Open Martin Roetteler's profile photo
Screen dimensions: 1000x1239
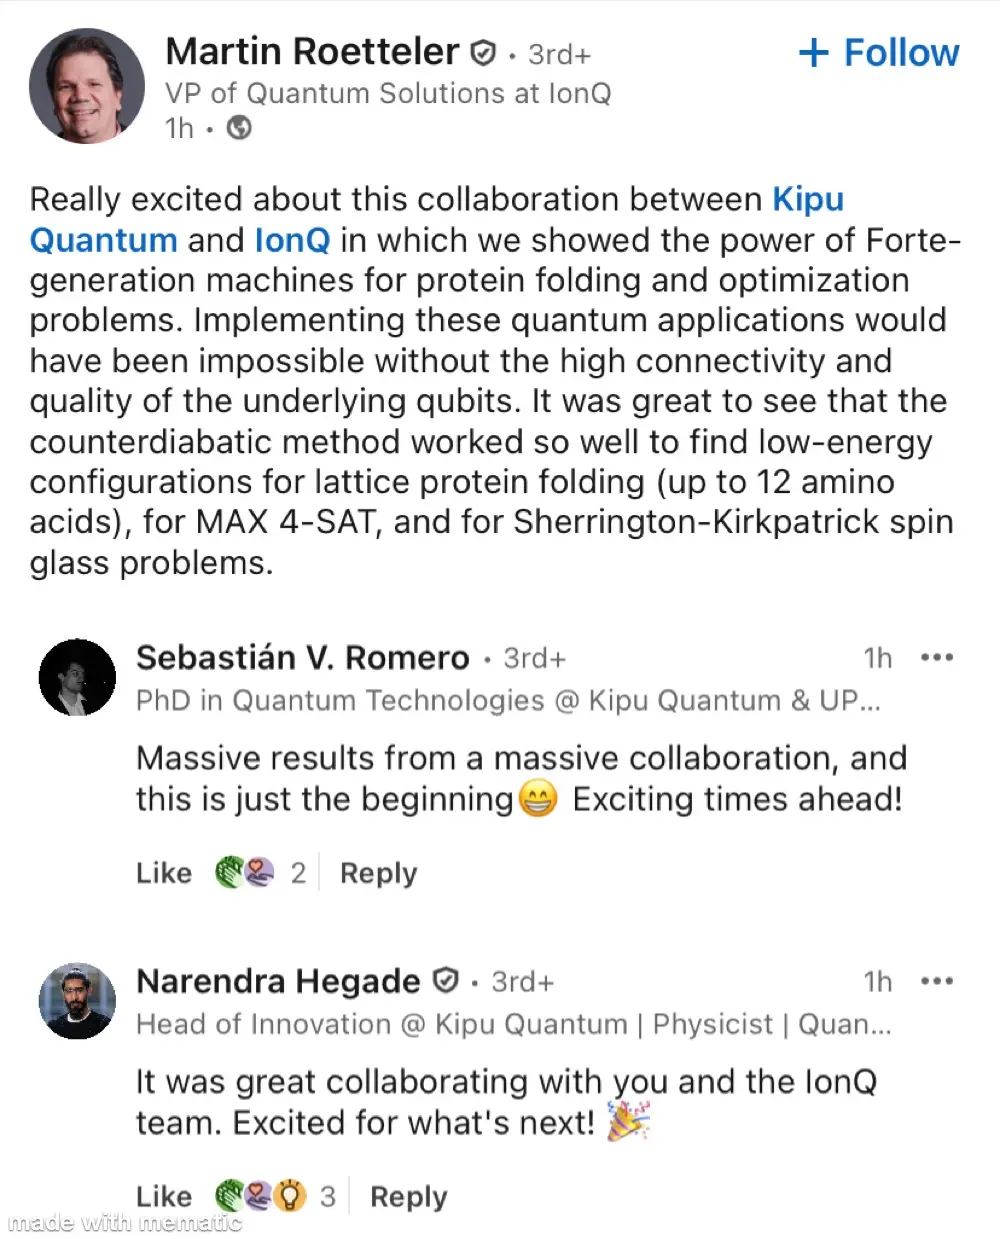coord(87,86)
